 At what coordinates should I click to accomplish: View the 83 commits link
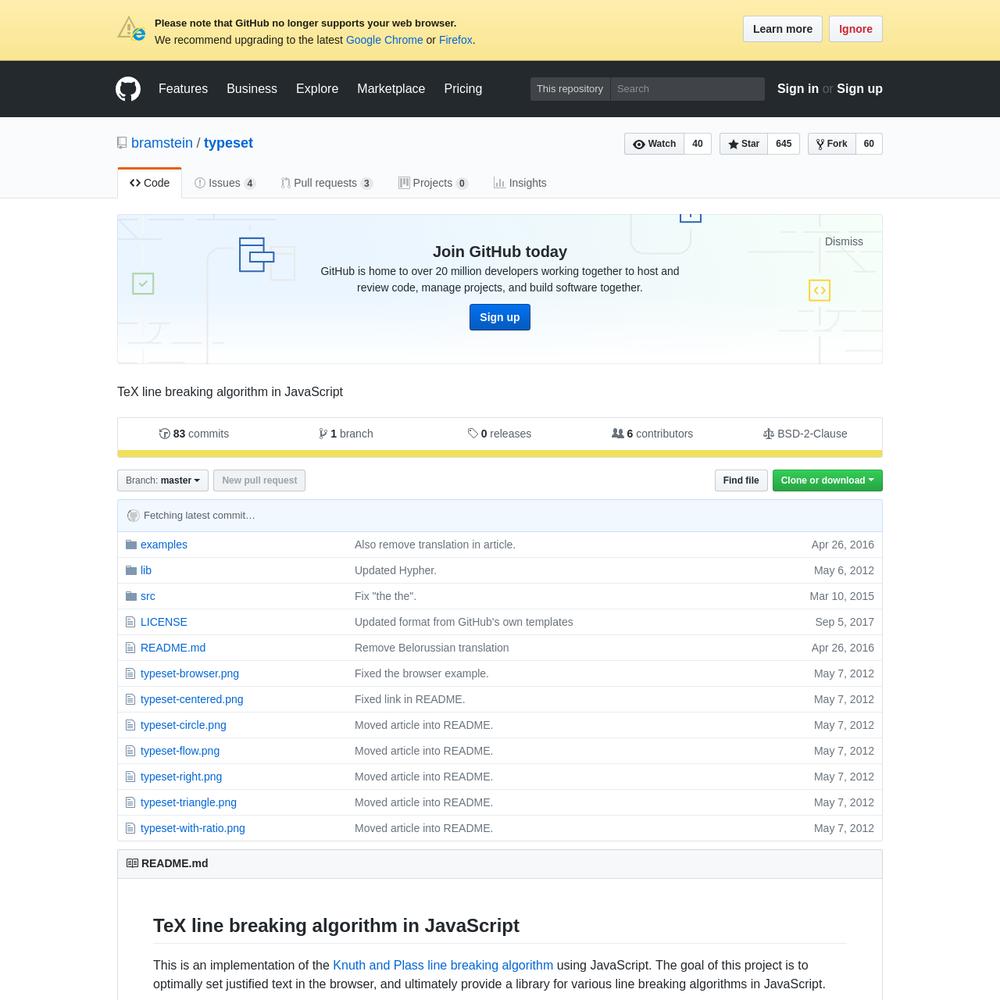click(x=194, y=434)
